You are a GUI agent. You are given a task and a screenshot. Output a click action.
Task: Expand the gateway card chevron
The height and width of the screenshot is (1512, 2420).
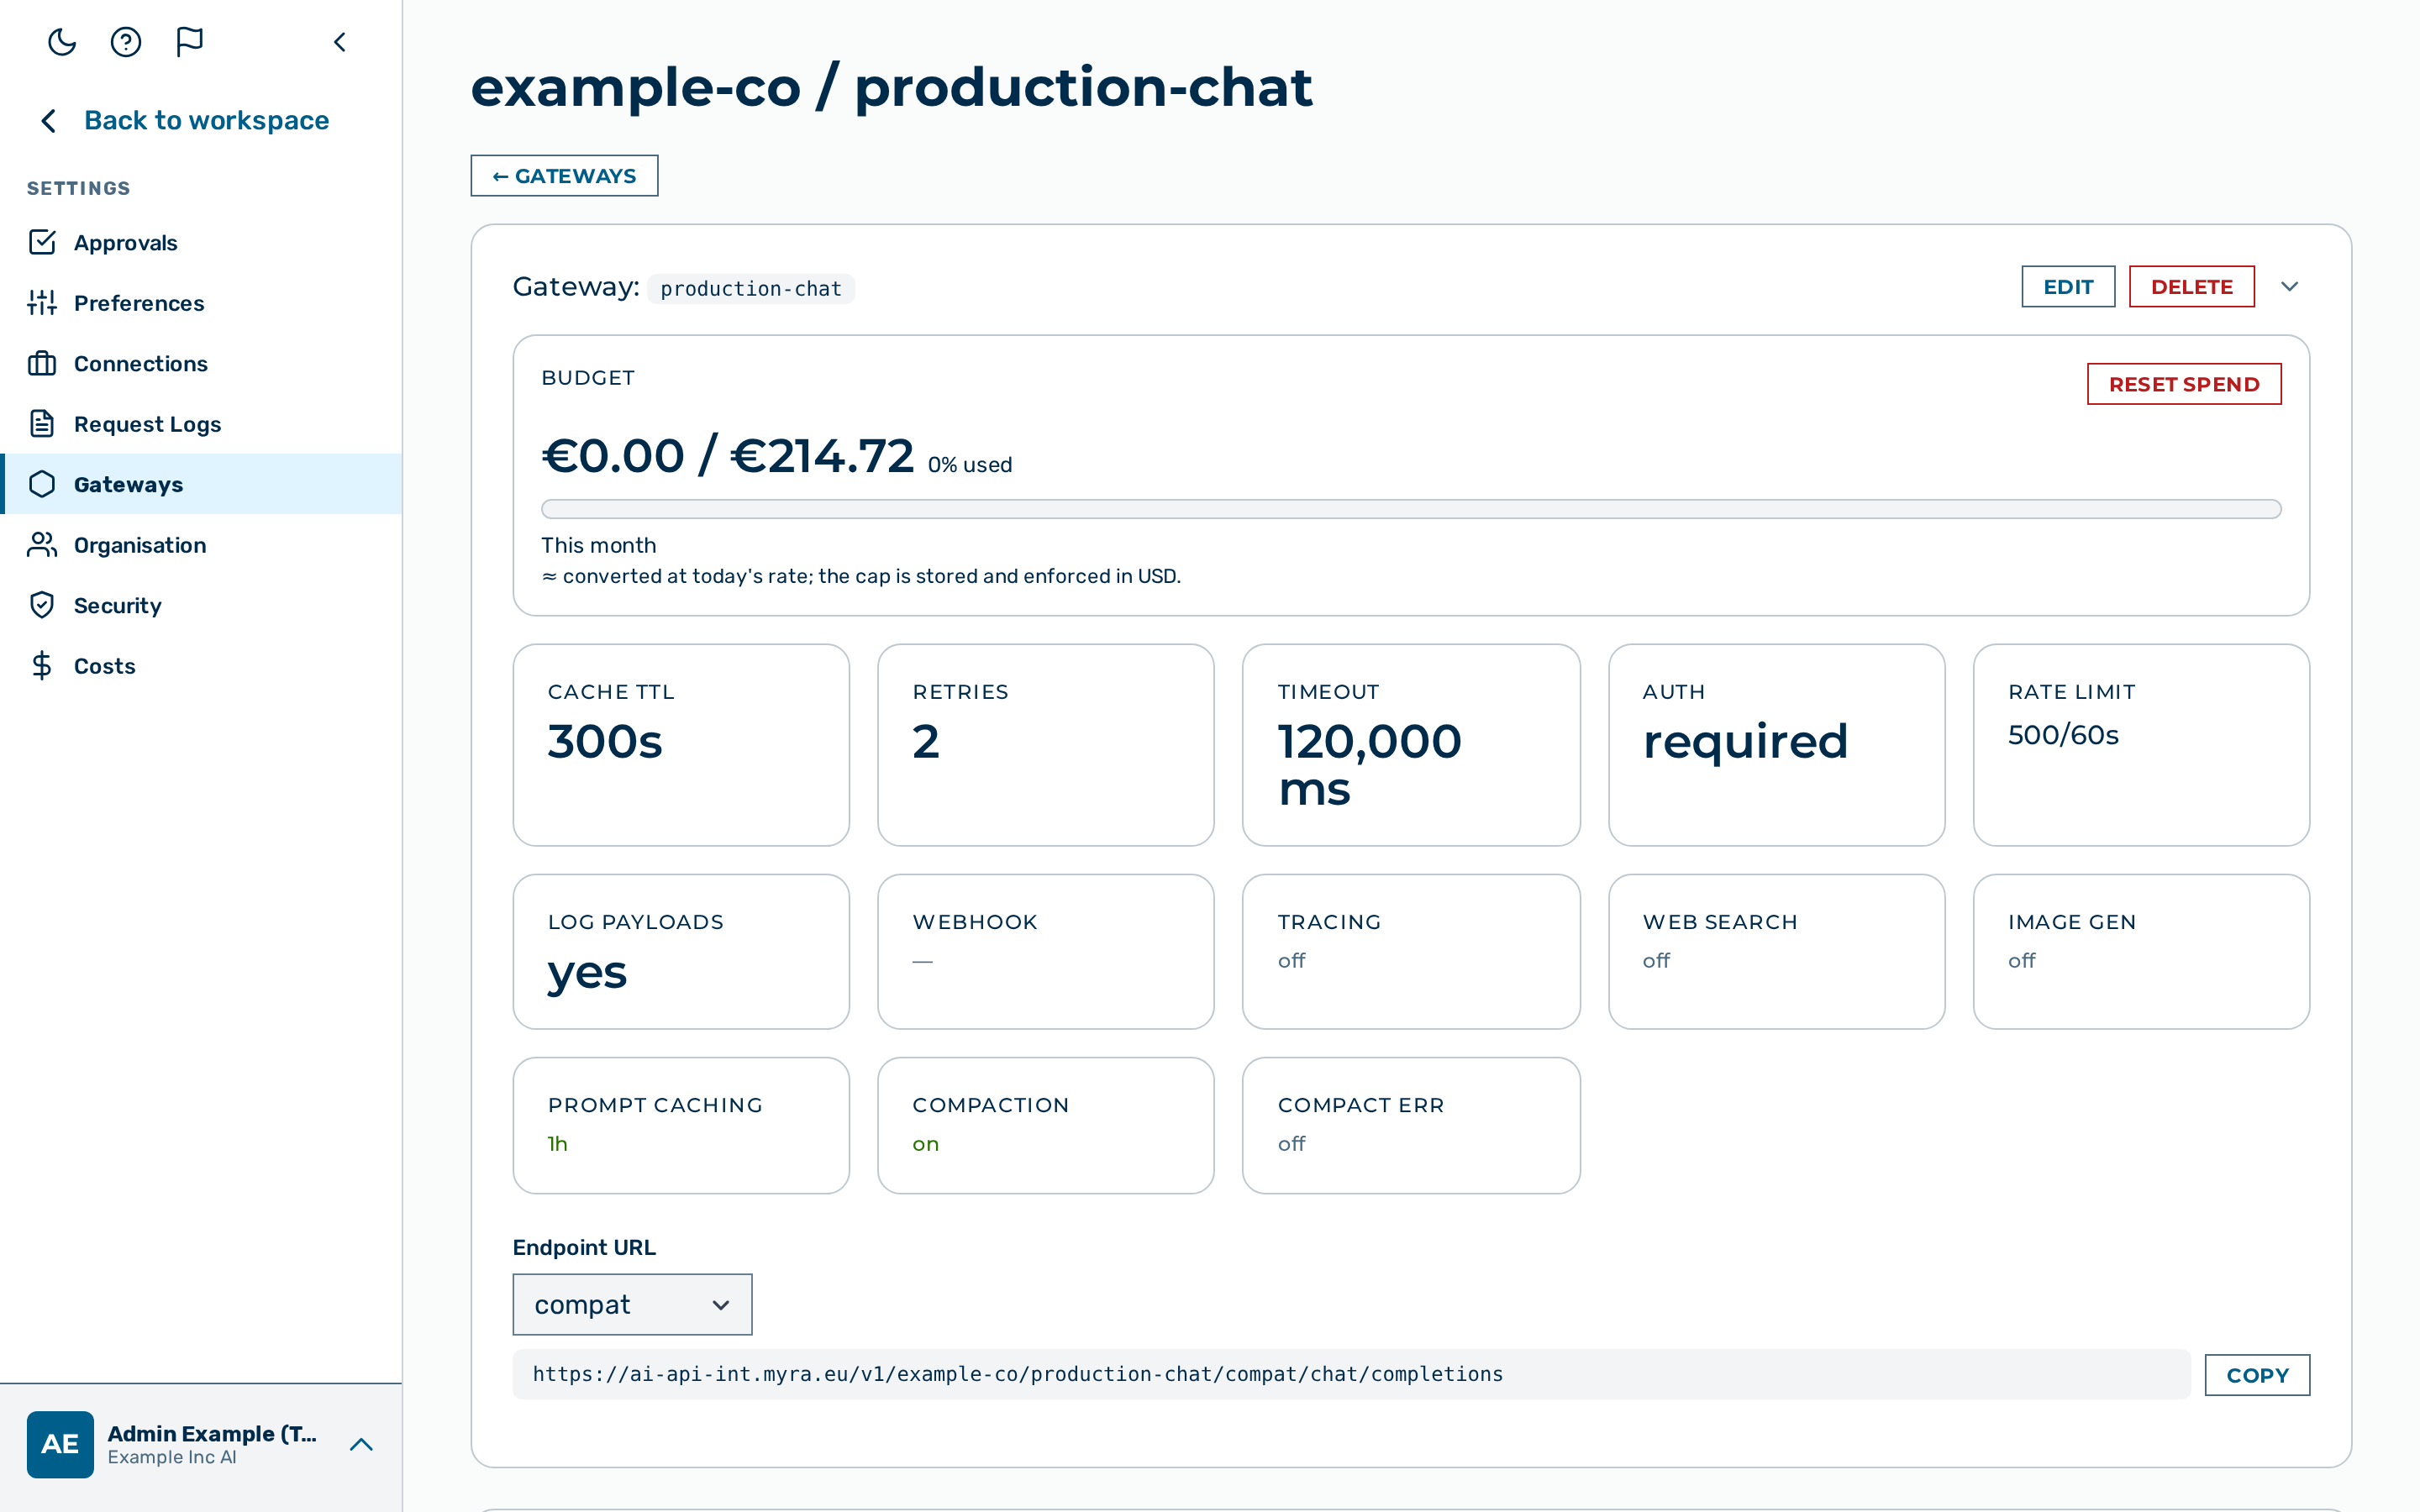pyautogui.click(x=2290, y=287)
